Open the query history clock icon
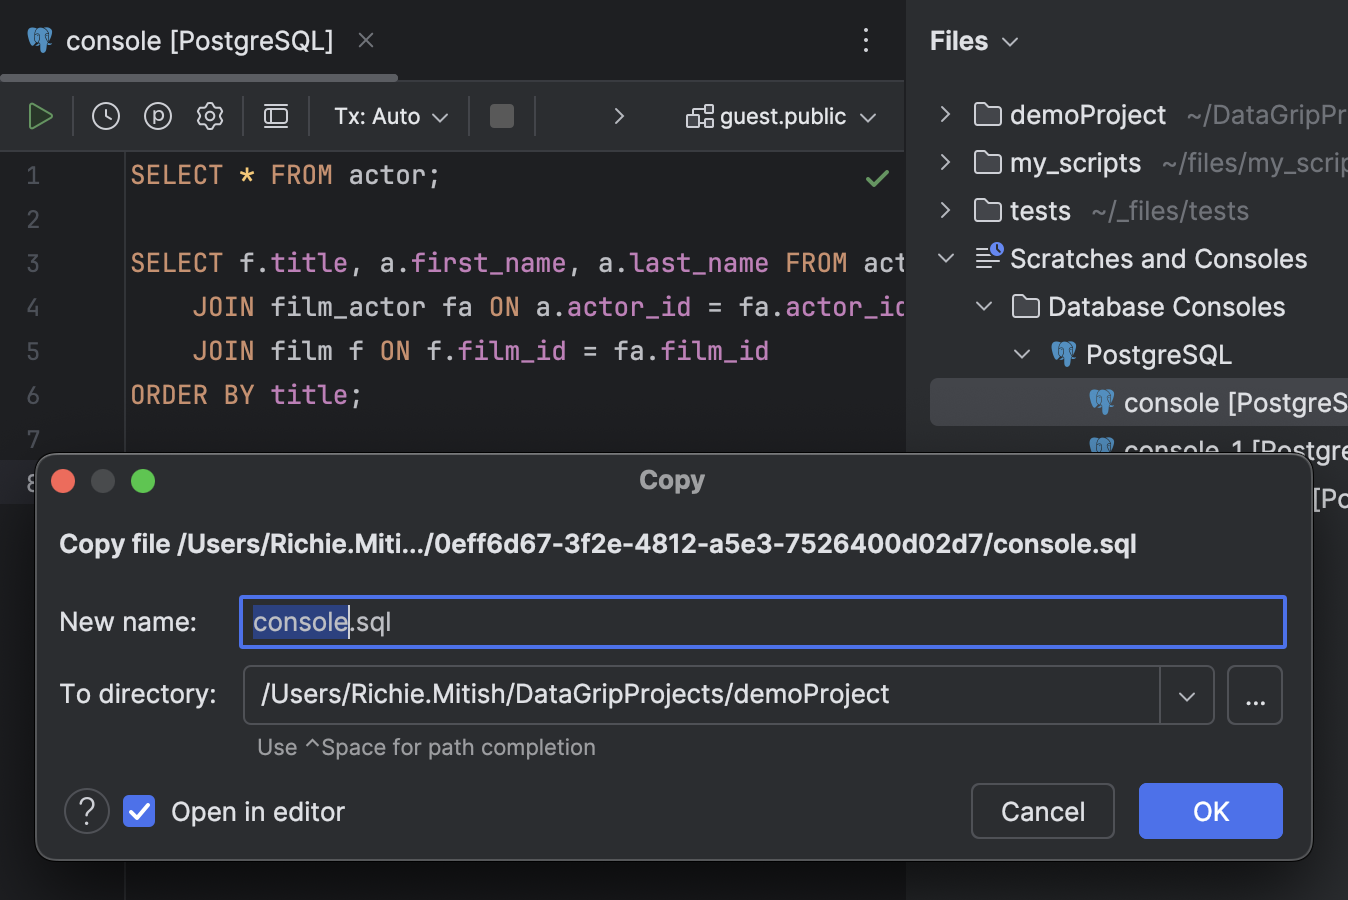Screen dimensions: 1348x900 (105, 115)
